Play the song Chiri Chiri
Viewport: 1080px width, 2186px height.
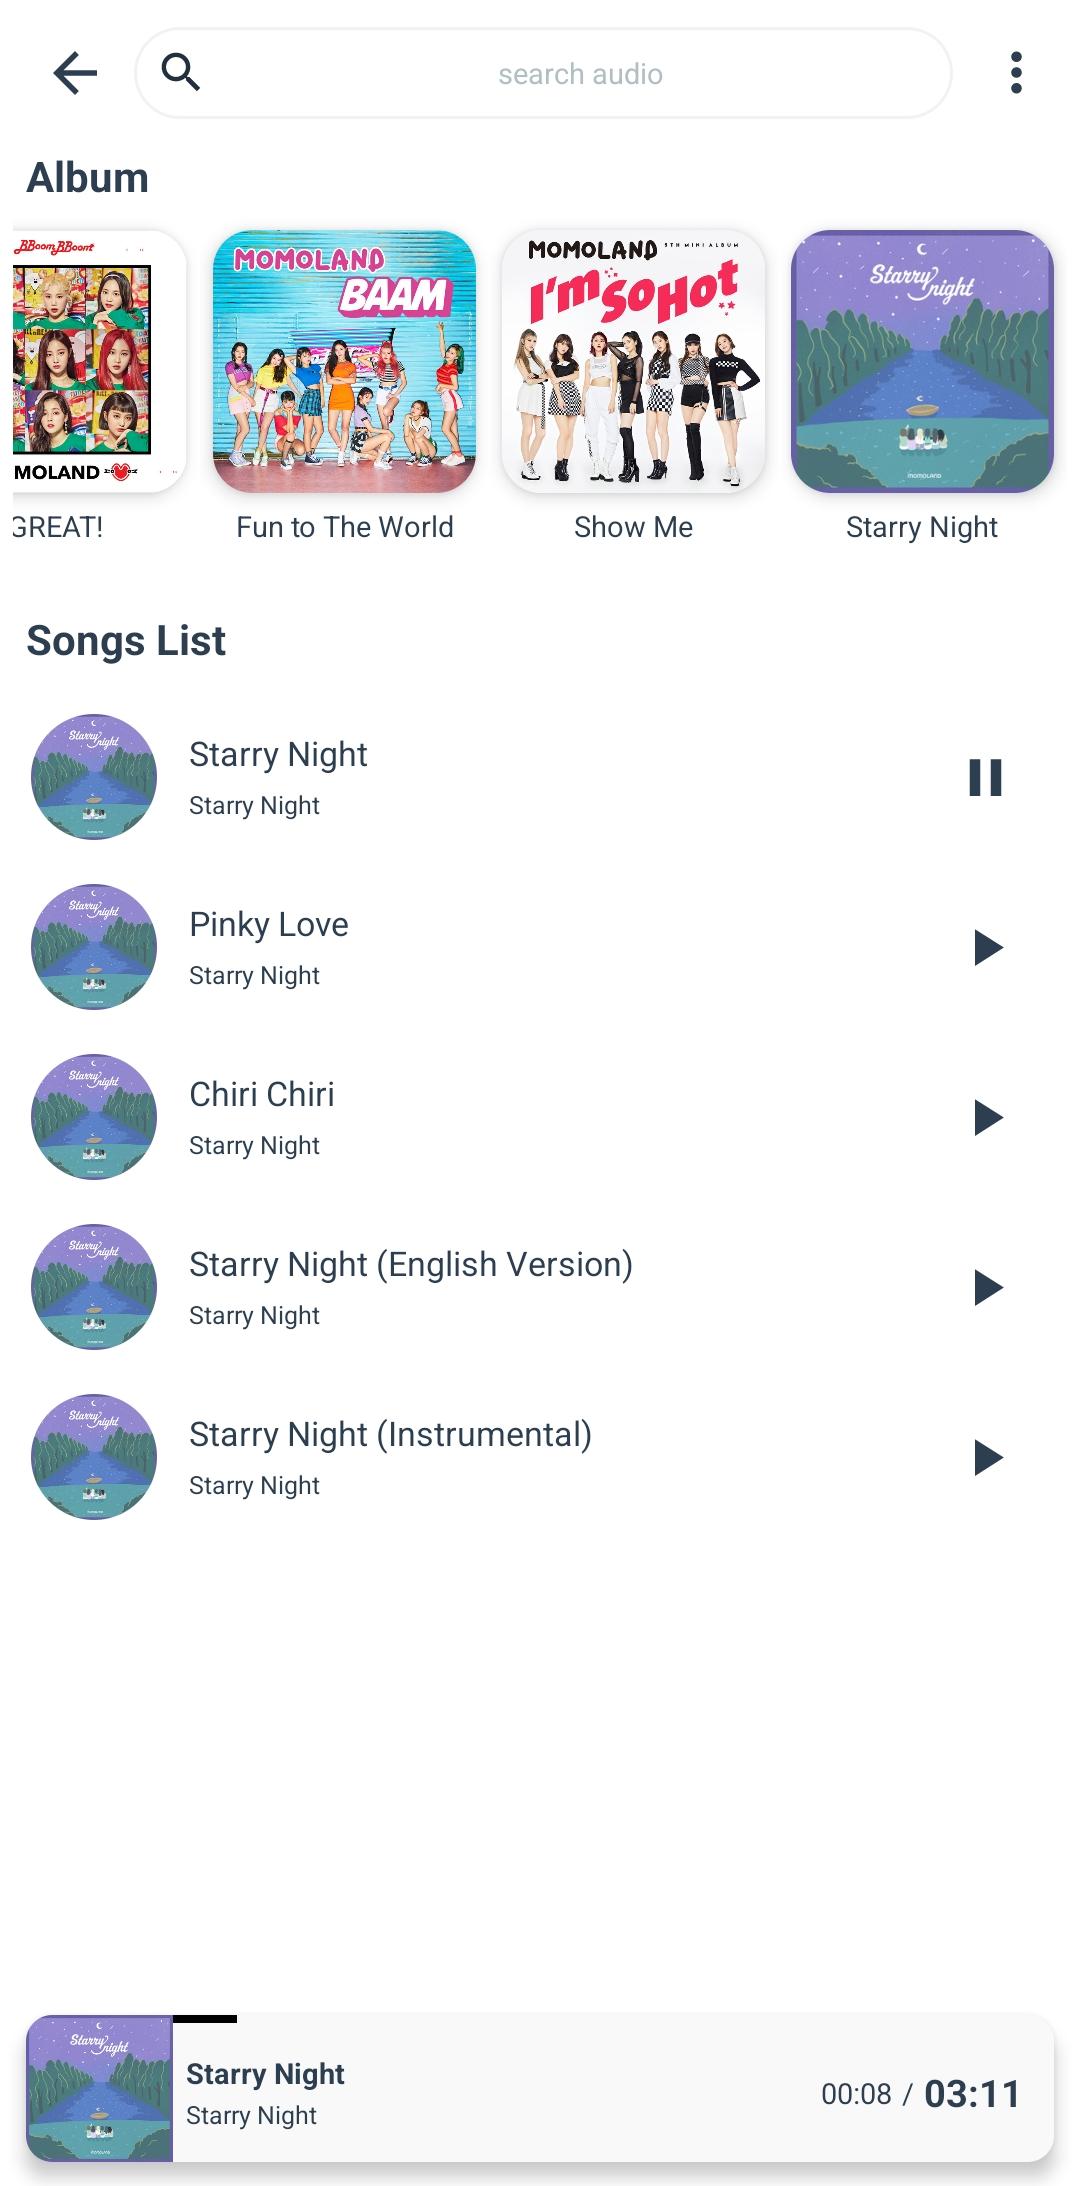pyautogui.click(x=987, y=1117)
